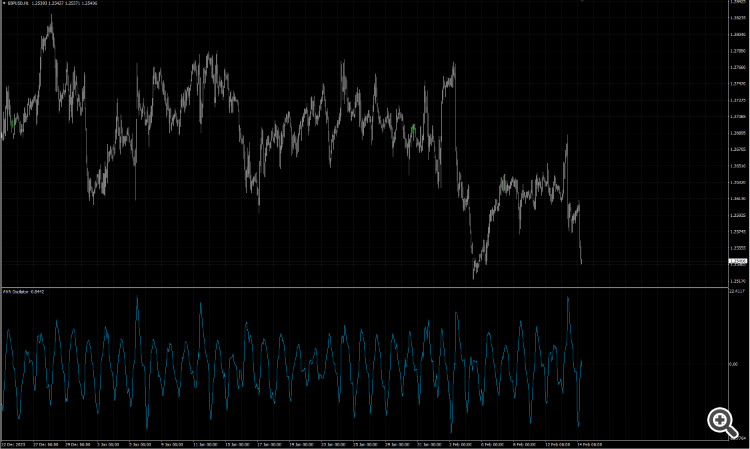This screenshot has width=750, height=449.
Task: Click the magnifier zoom-in icon
Action: pos(722,423)
